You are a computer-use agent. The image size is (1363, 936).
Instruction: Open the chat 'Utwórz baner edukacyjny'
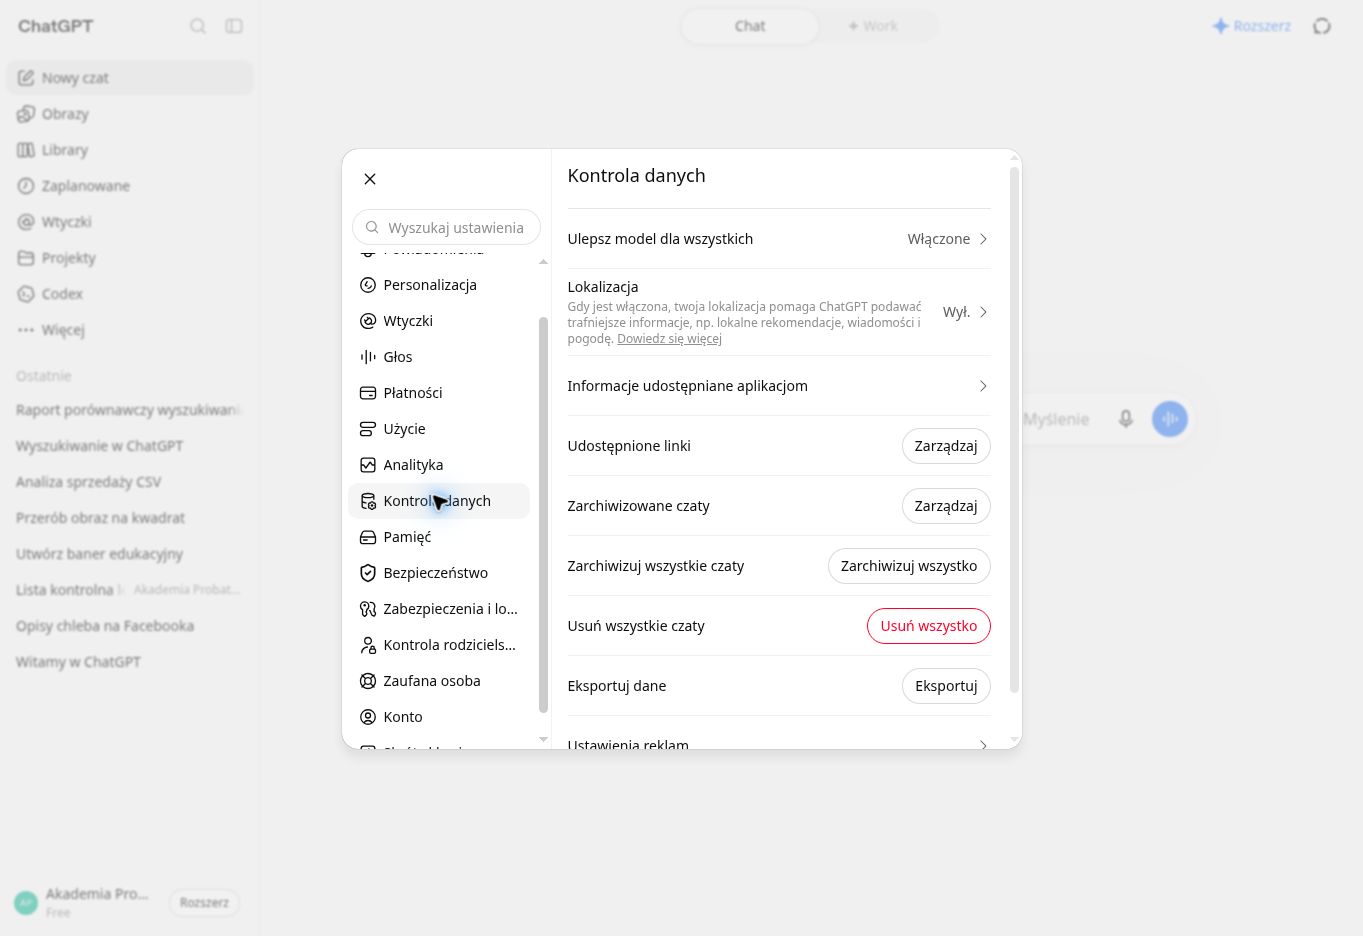pyautogui.click(x=130, y=554)
